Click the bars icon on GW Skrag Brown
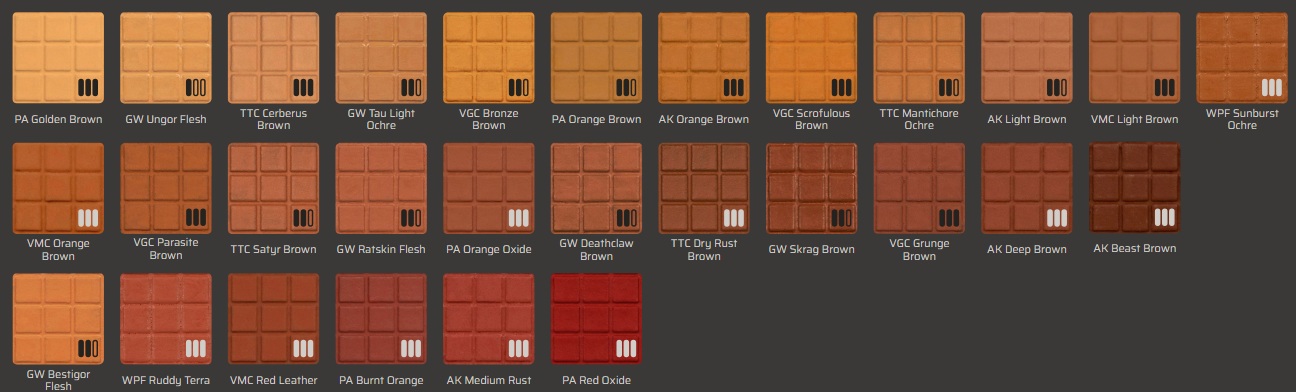The image size is (1296, 392). pyautogui.click(x=842, y=217)
